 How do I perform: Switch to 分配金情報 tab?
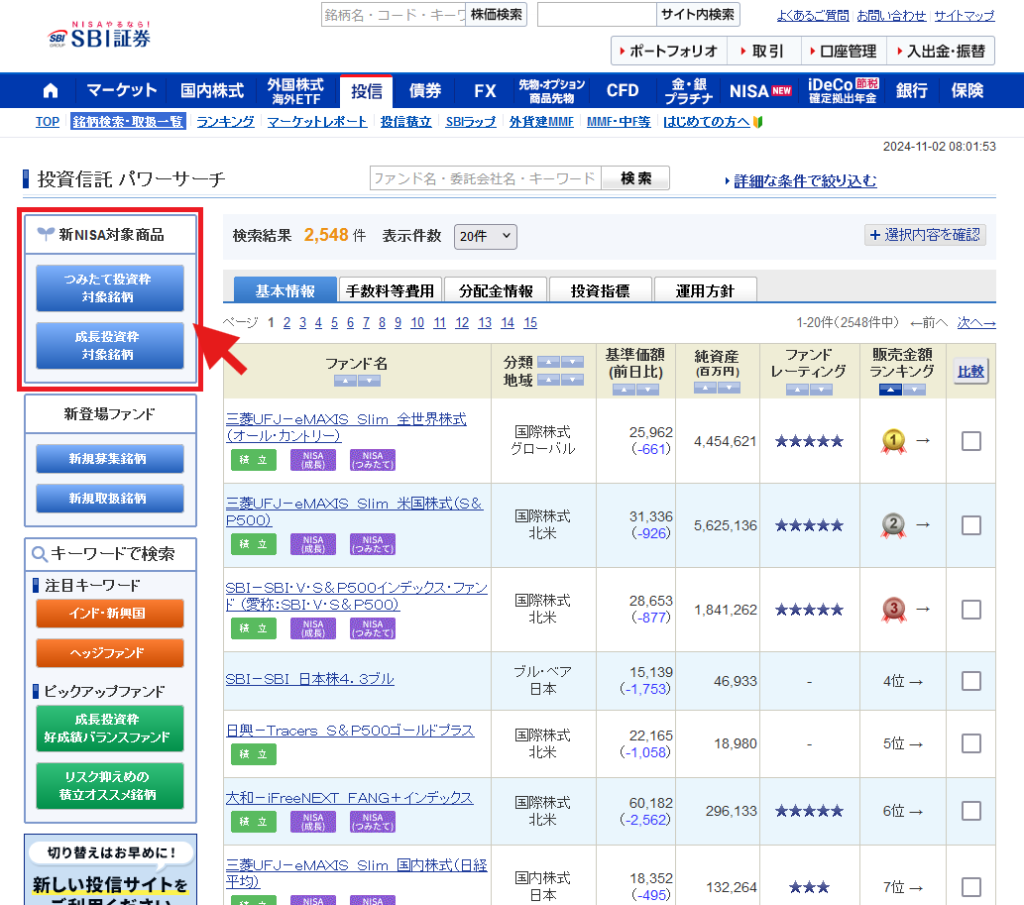[496, 291]
